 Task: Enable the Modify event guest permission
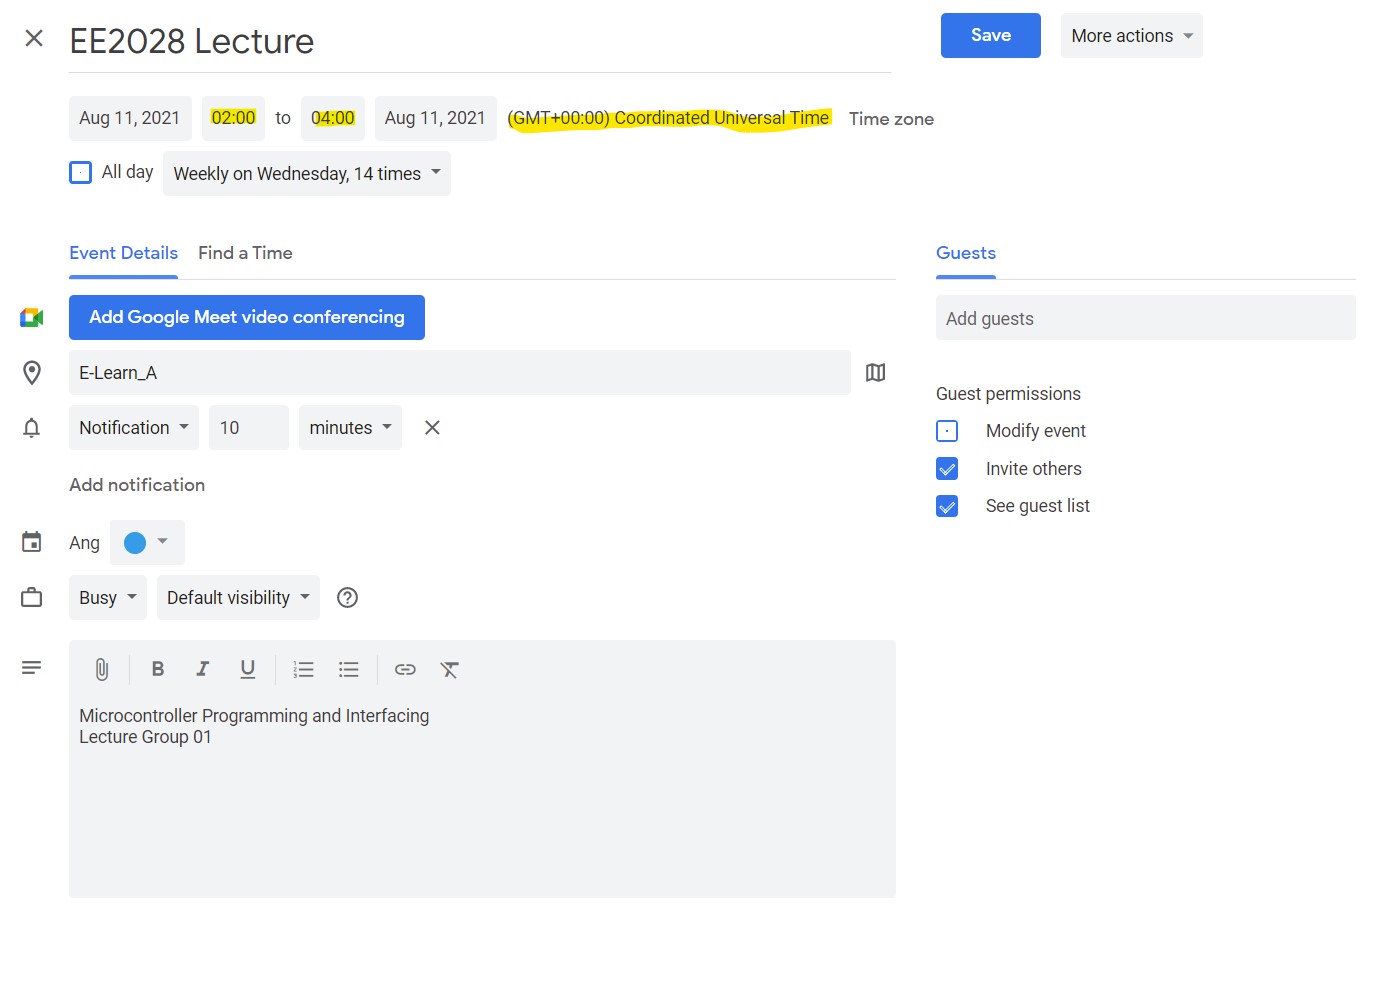946,430
